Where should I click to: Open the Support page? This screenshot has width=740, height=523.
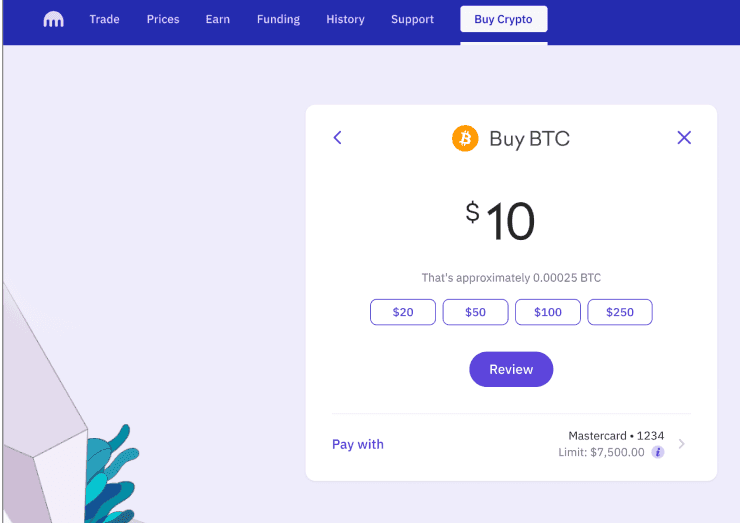coord(412,19)
